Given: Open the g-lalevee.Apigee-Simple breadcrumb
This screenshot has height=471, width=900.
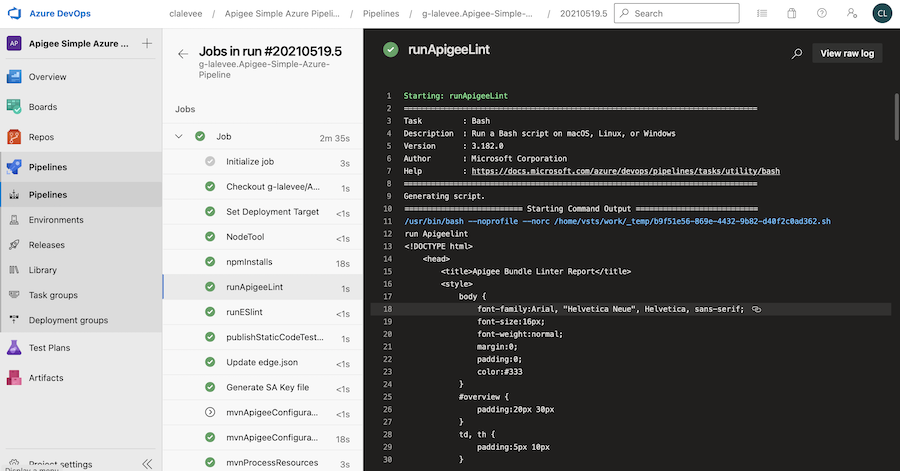Looking at the screenshot, I should click(x=477, y=13).
